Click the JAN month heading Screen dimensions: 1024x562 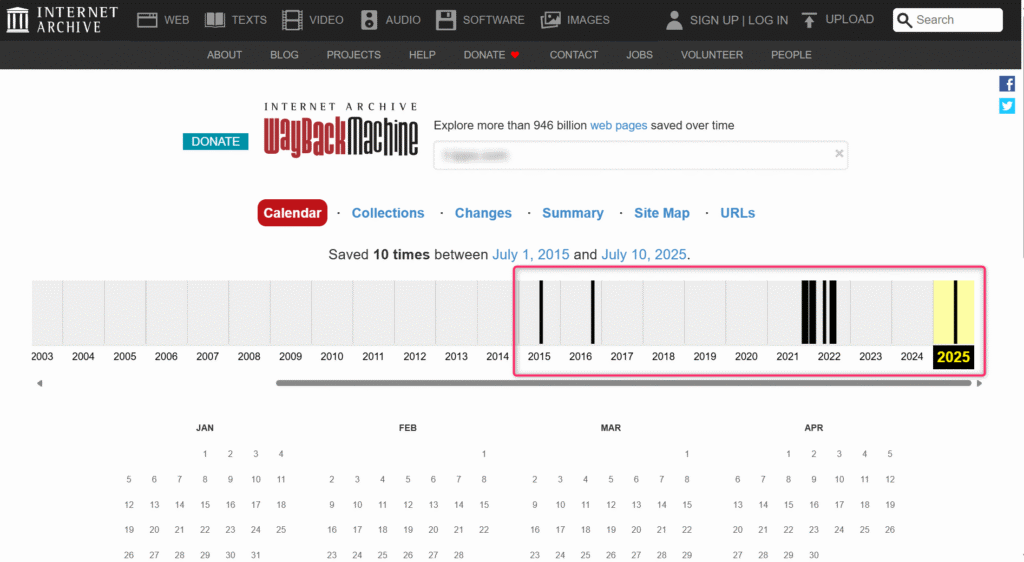[x=204, y=428]
